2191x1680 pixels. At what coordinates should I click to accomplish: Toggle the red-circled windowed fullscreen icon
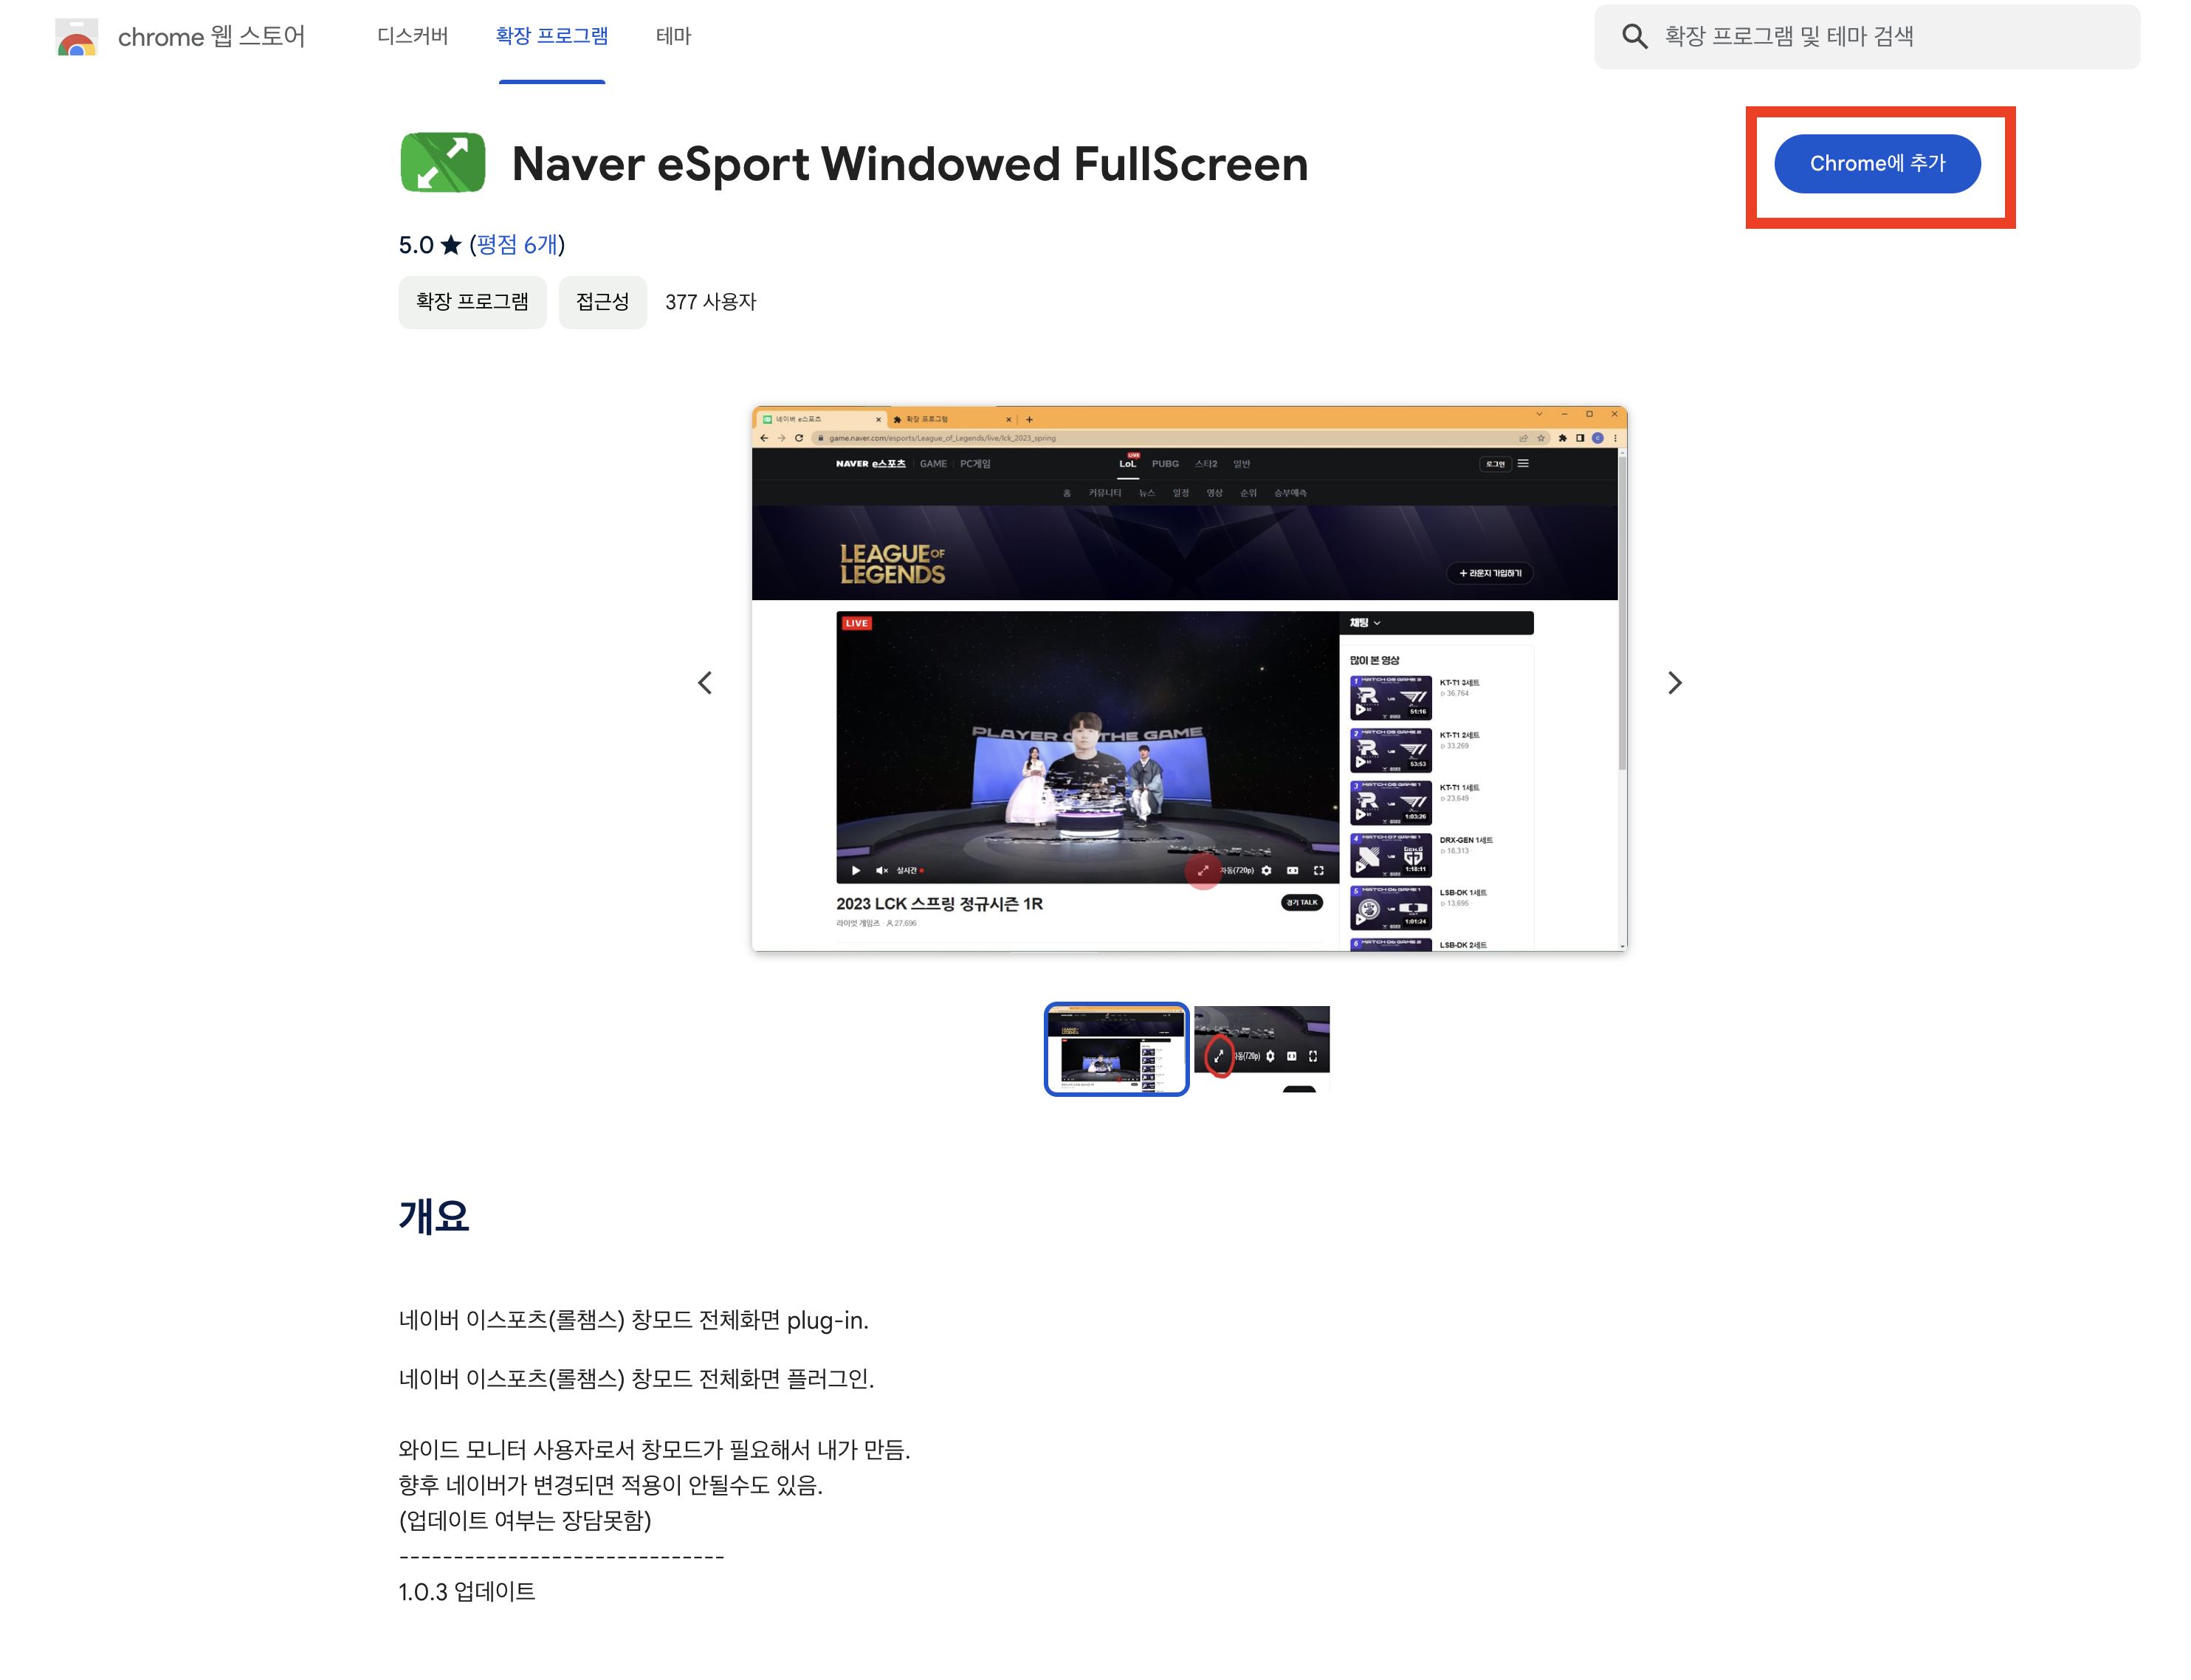tap(1204, 870)
